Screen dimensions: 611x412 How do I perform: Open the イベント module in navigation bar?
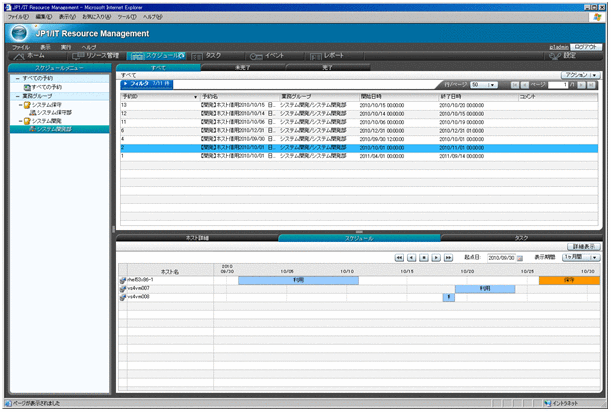(270, 56)
